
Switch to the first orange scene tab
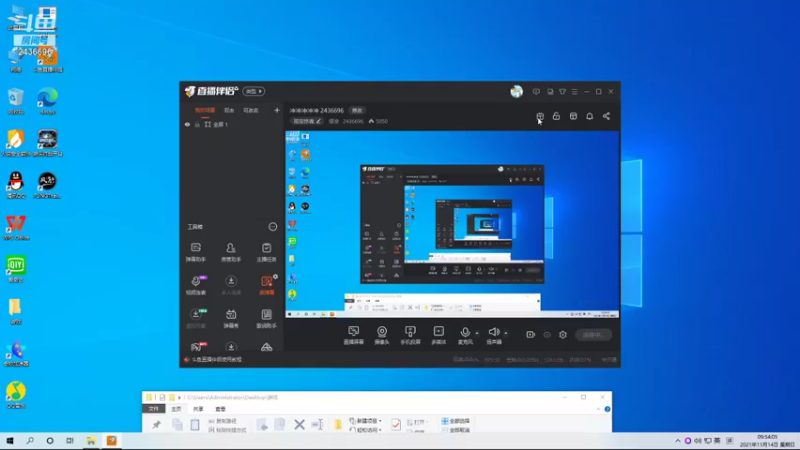point(205,110)
